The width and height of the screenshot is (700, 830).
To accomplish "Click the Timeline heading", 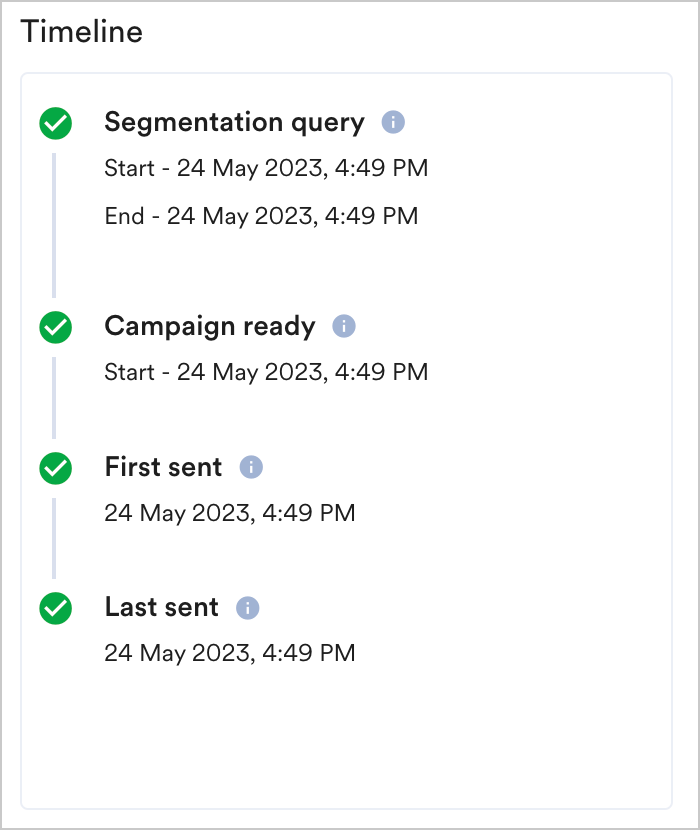I will [82, 32].
